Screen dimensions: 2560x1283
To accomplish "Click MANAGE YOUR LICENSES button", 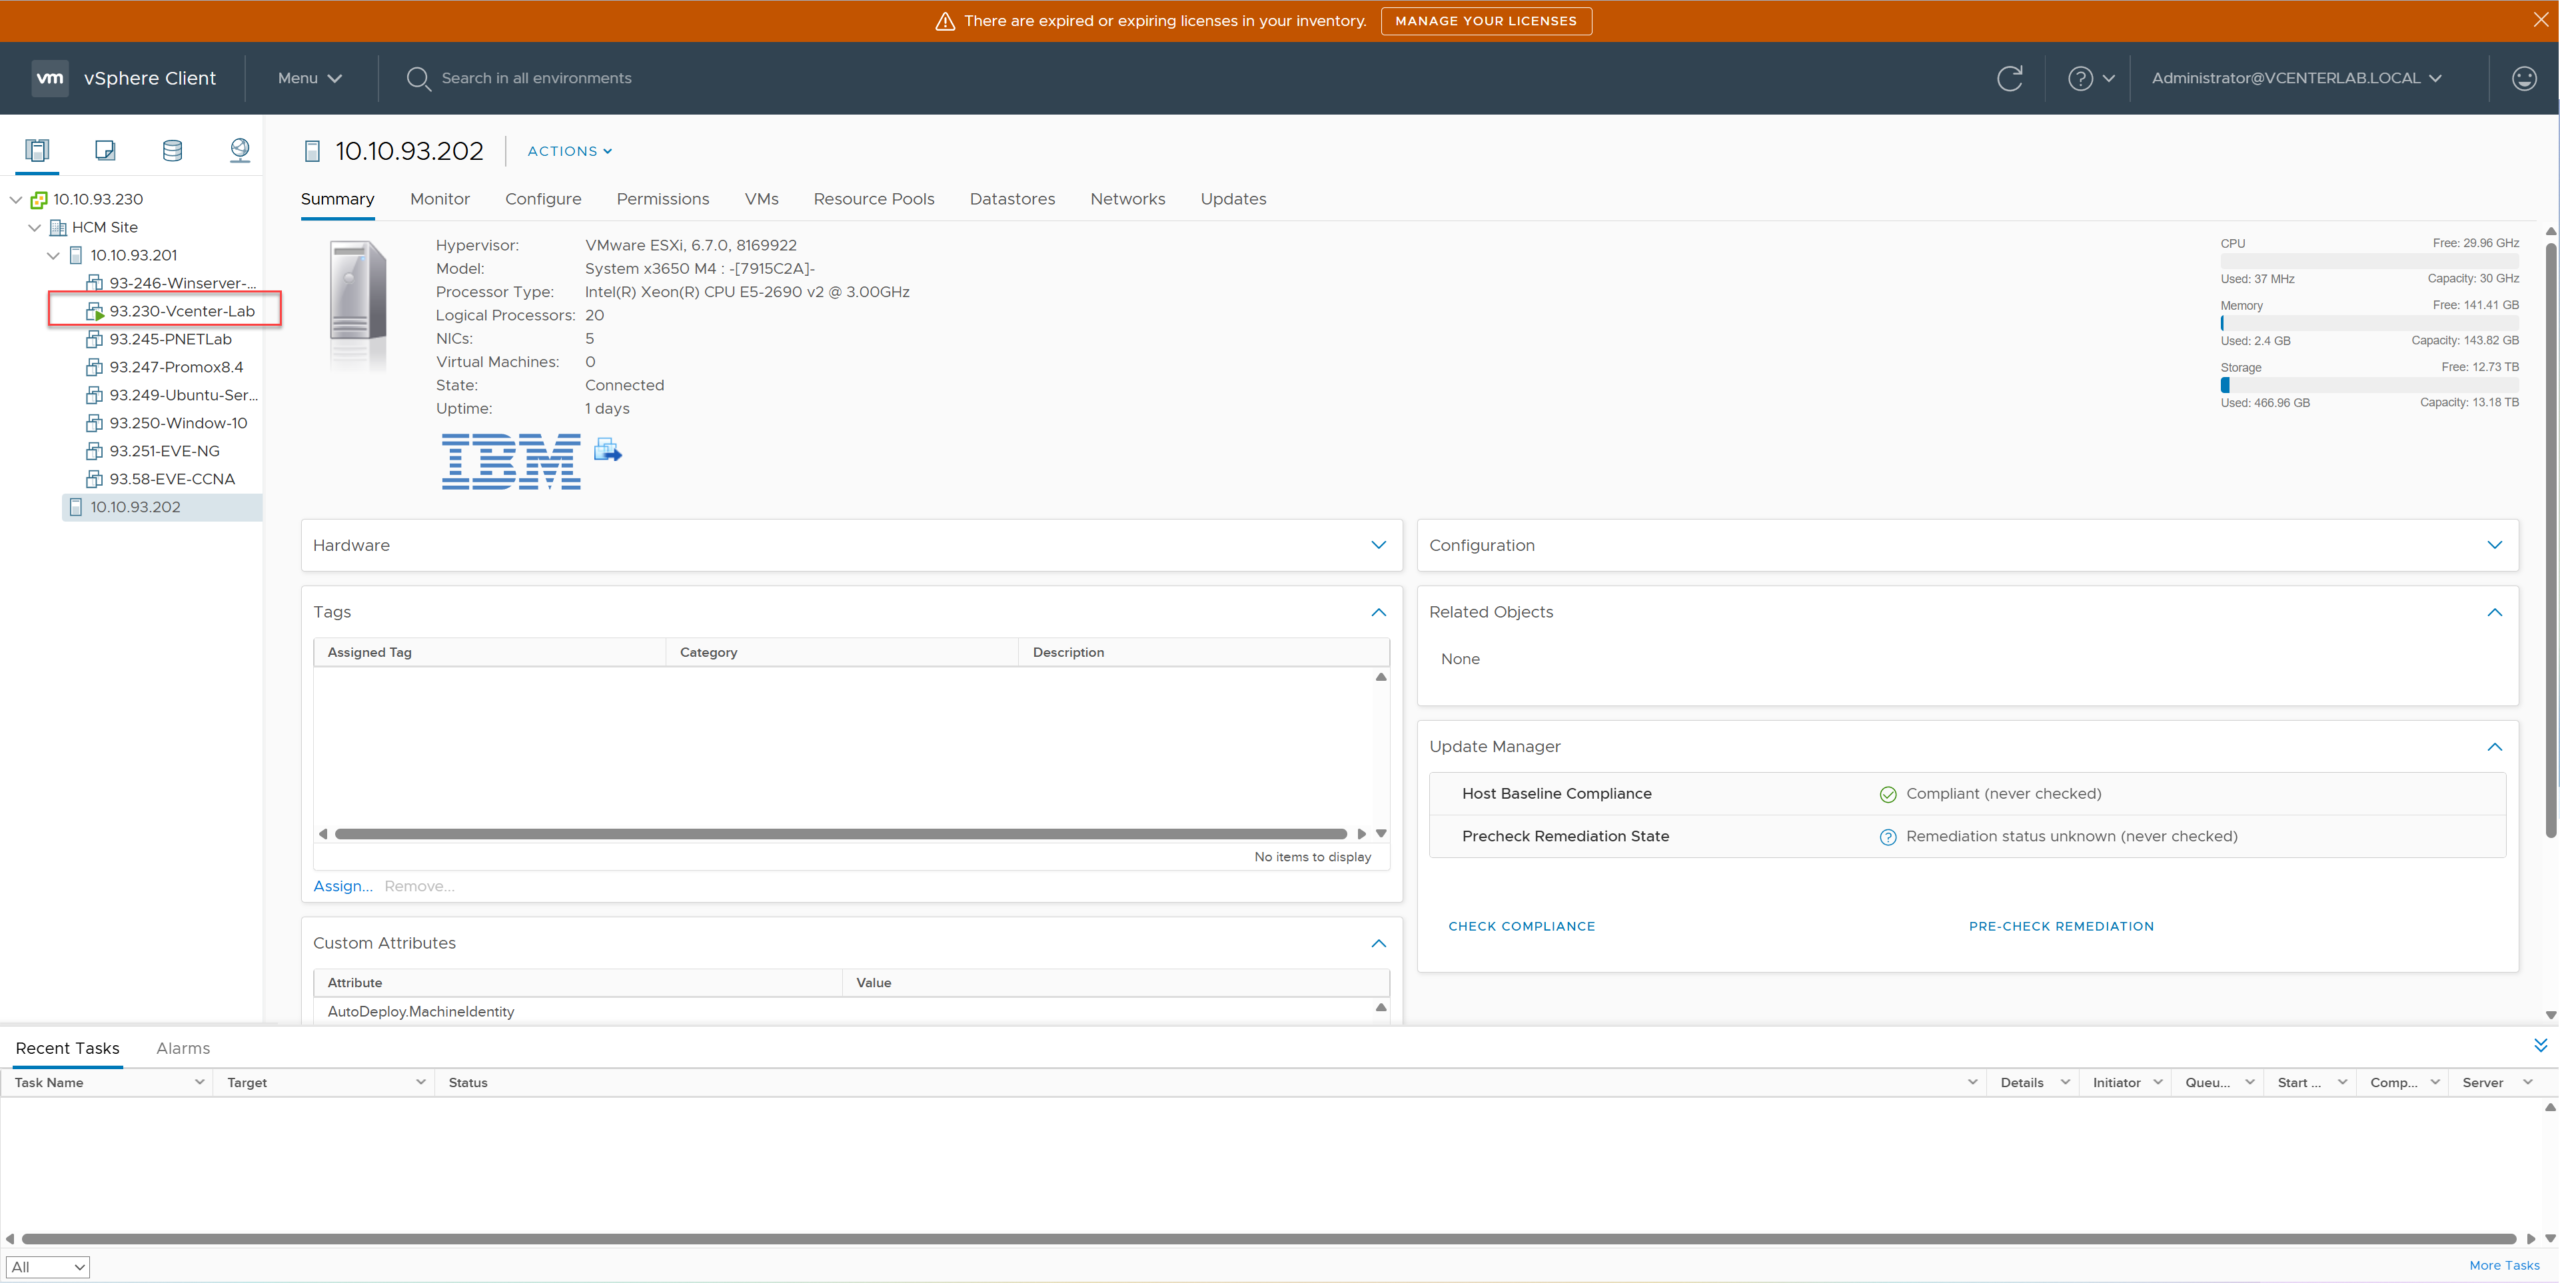I will coord(1485,21).
